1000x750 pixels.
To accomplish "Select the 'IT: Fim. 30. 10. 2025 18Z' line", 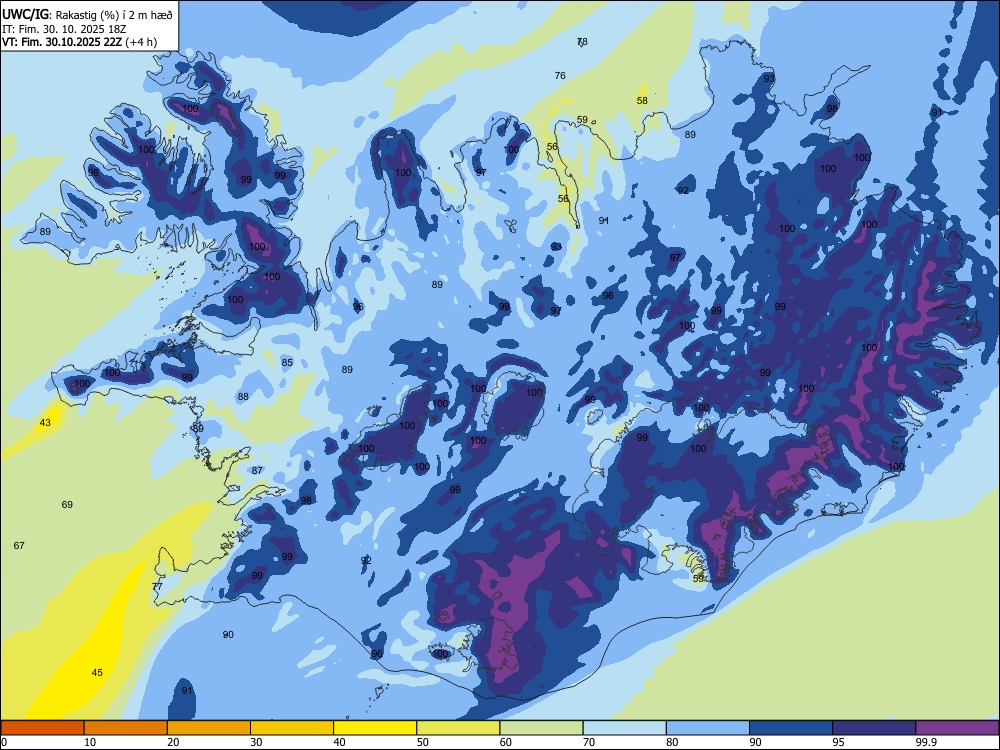I will tap(62, 29).
